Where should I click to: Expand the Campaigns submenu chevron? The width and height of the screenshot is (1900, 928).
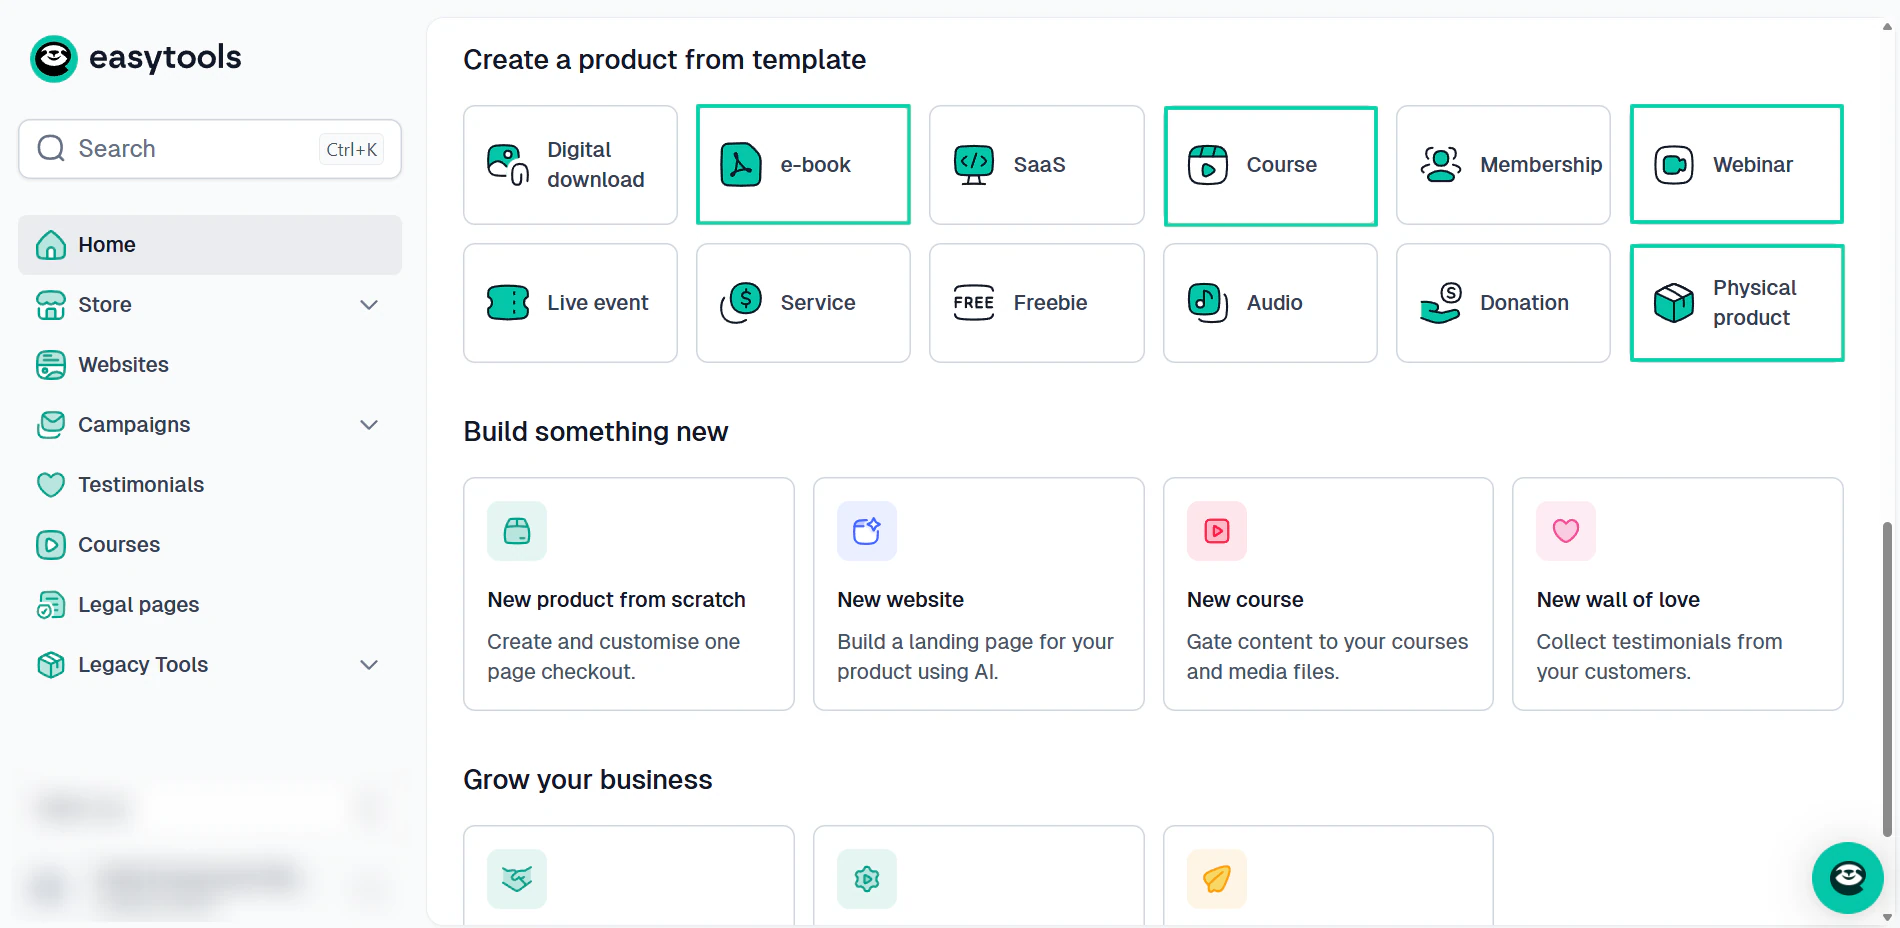tap(369, 425)
